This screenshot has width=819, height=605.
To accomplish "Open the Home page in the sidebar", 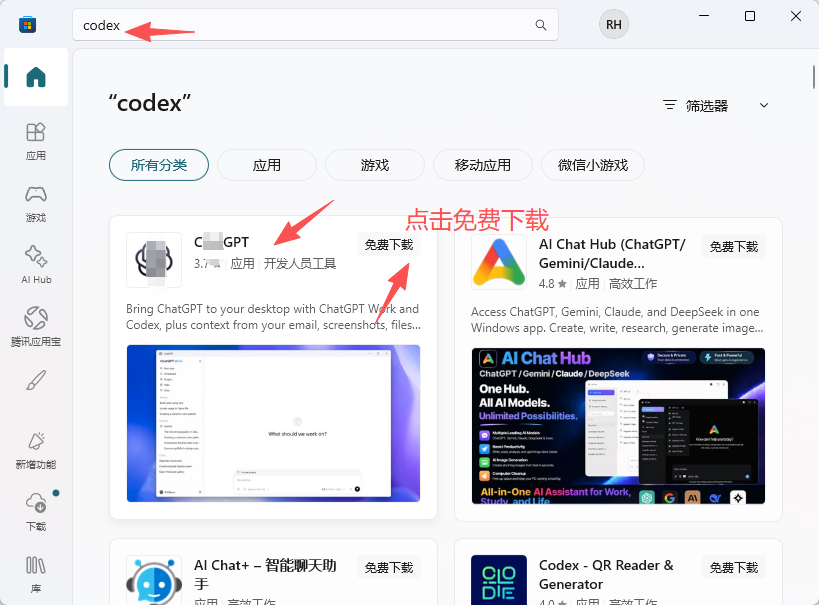I will [x=36, y=77].
